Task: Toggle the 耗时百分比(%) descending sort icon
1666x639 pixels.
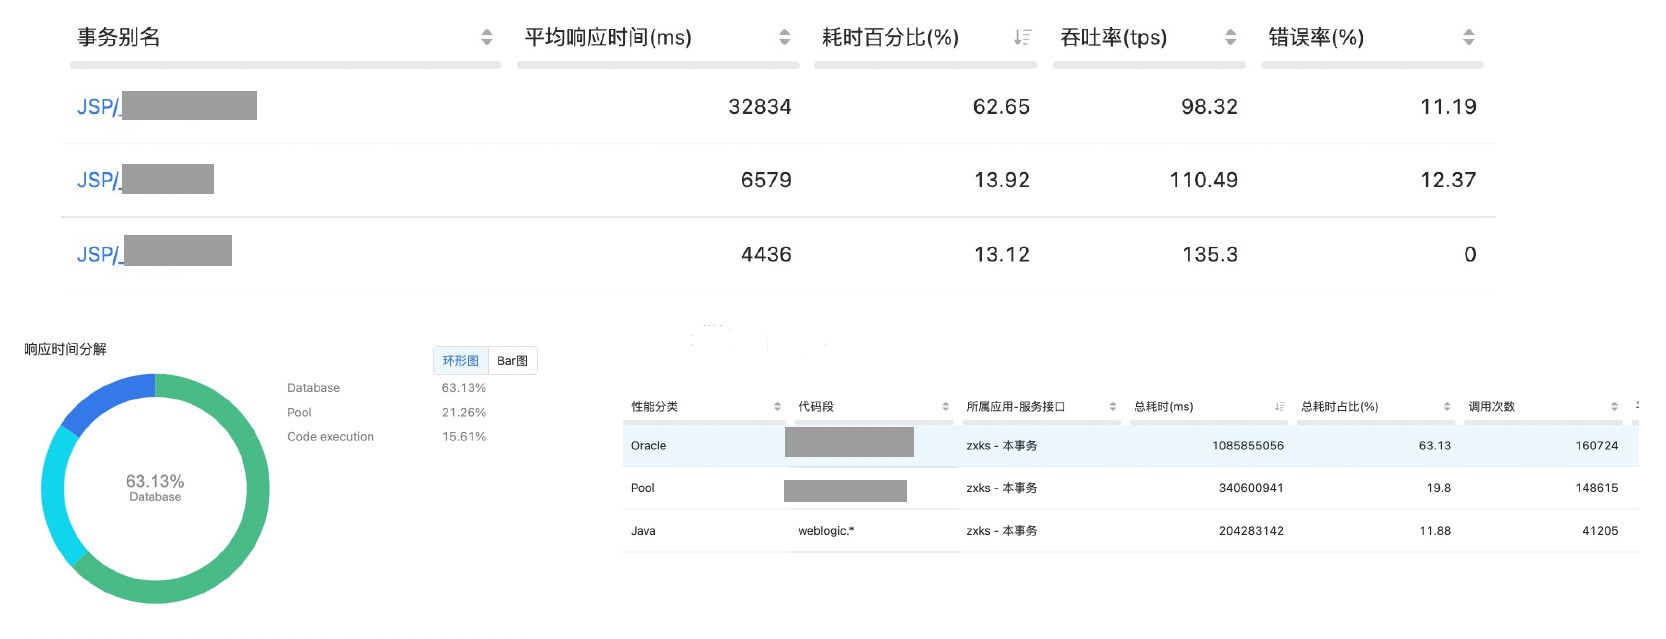Action: tap(1021, 37)
